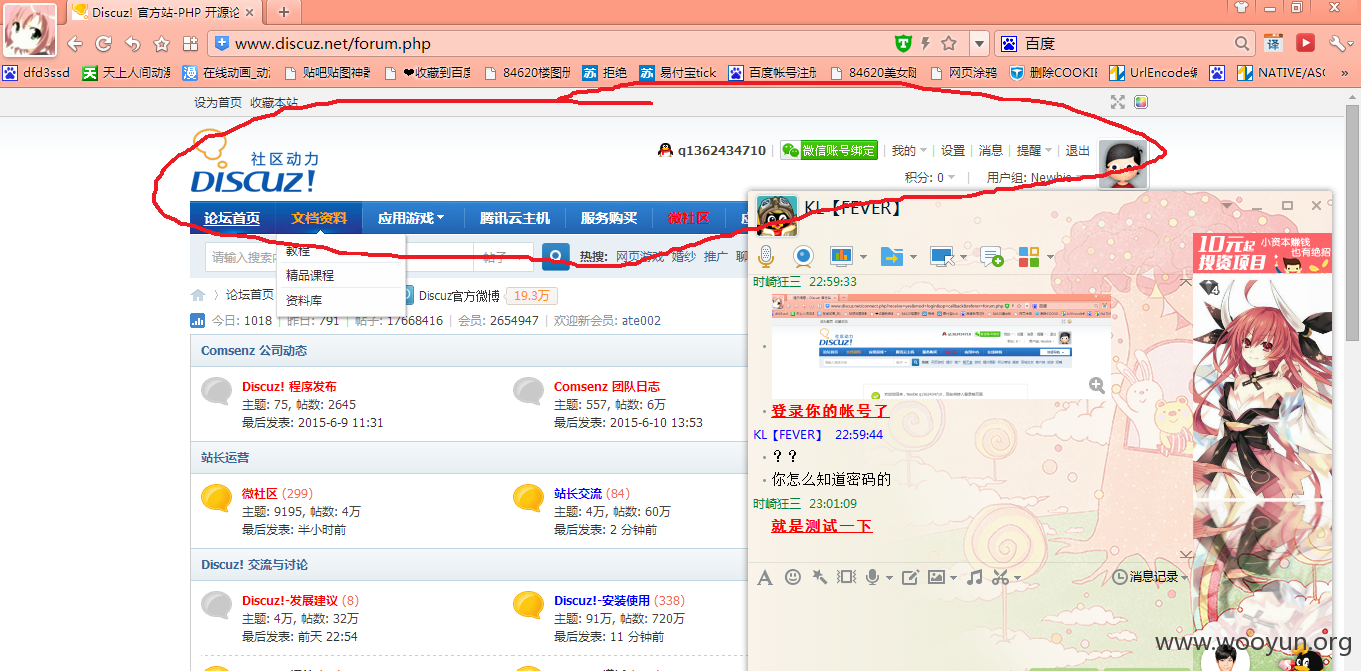The width and height of the screenshot is (1361, 671).
Task: Click the fullscreen arrows icon at page top right
Action: tap(1118, 102)
